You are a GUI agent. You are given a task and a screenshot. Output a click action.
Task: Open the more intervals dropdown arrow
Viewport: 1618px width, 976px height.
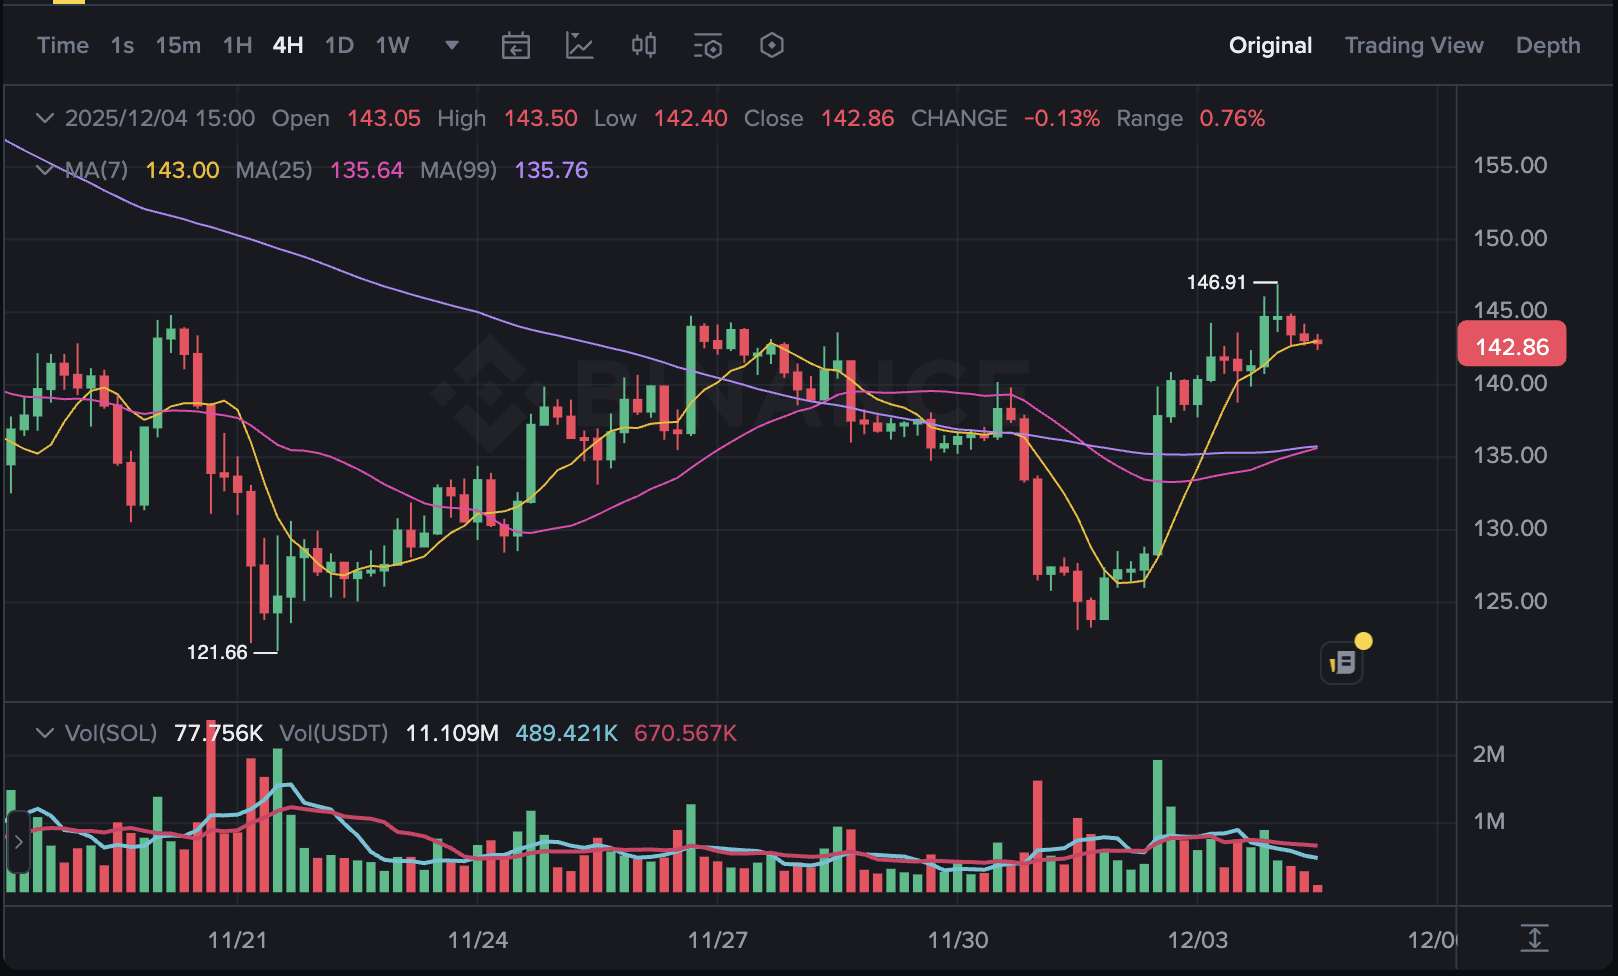point(452,46)
